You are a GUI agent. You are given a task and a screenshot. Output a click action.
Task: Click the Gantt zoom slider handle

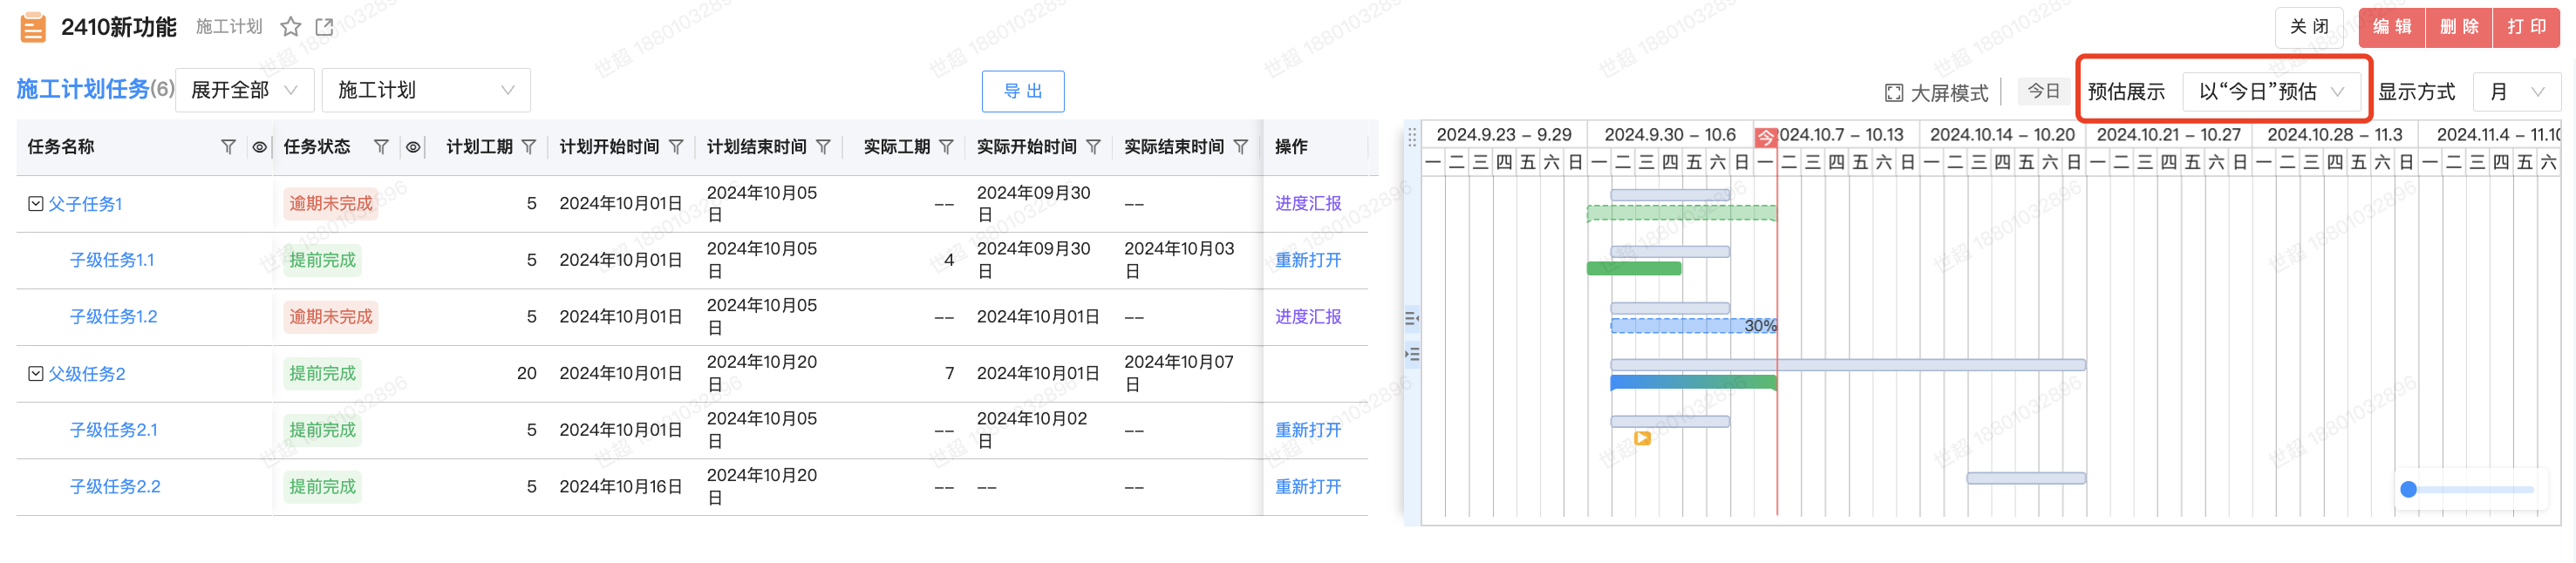click(x=2409, y=489)
